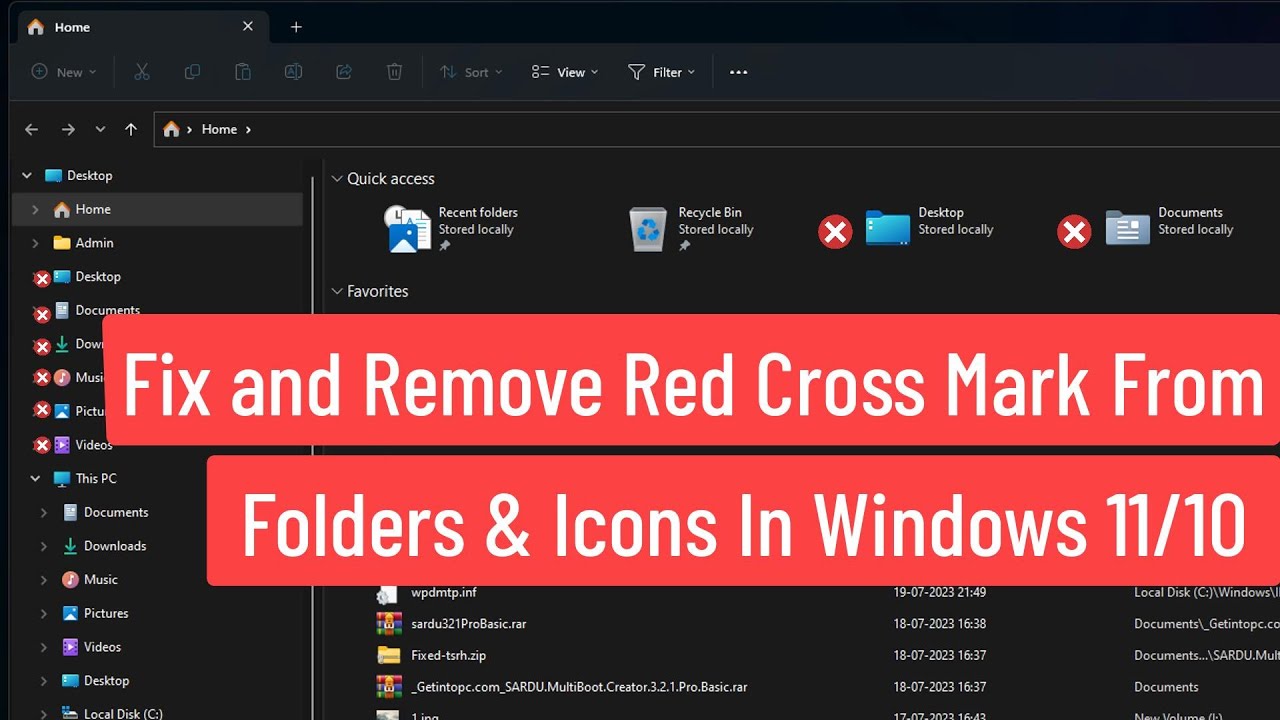Click Music icon with red cross in sidebar
Image resolution: width=1280 pixels, height=720 pixels.
pos(62,377)
